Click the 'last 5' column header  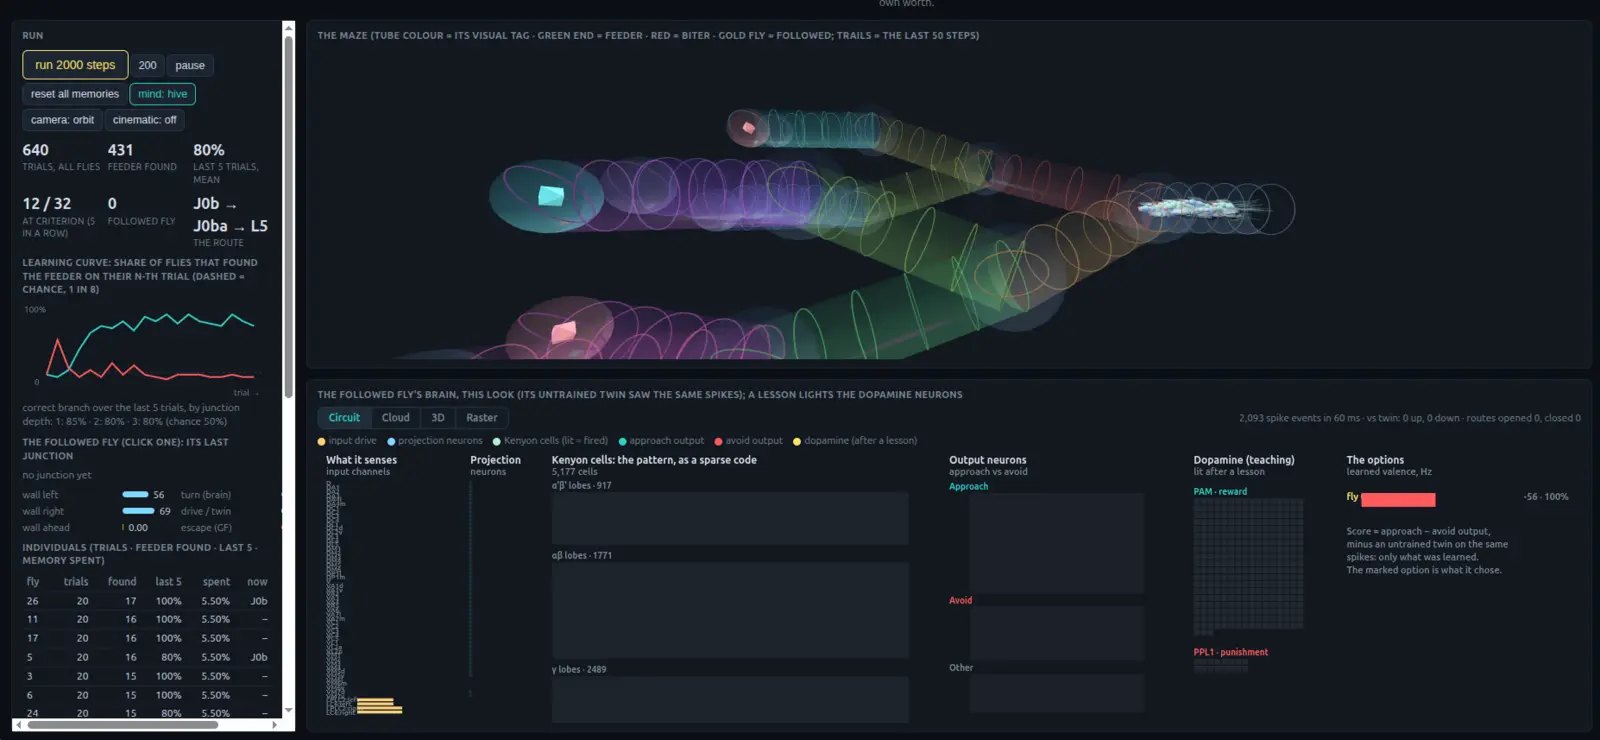[168, 582]
